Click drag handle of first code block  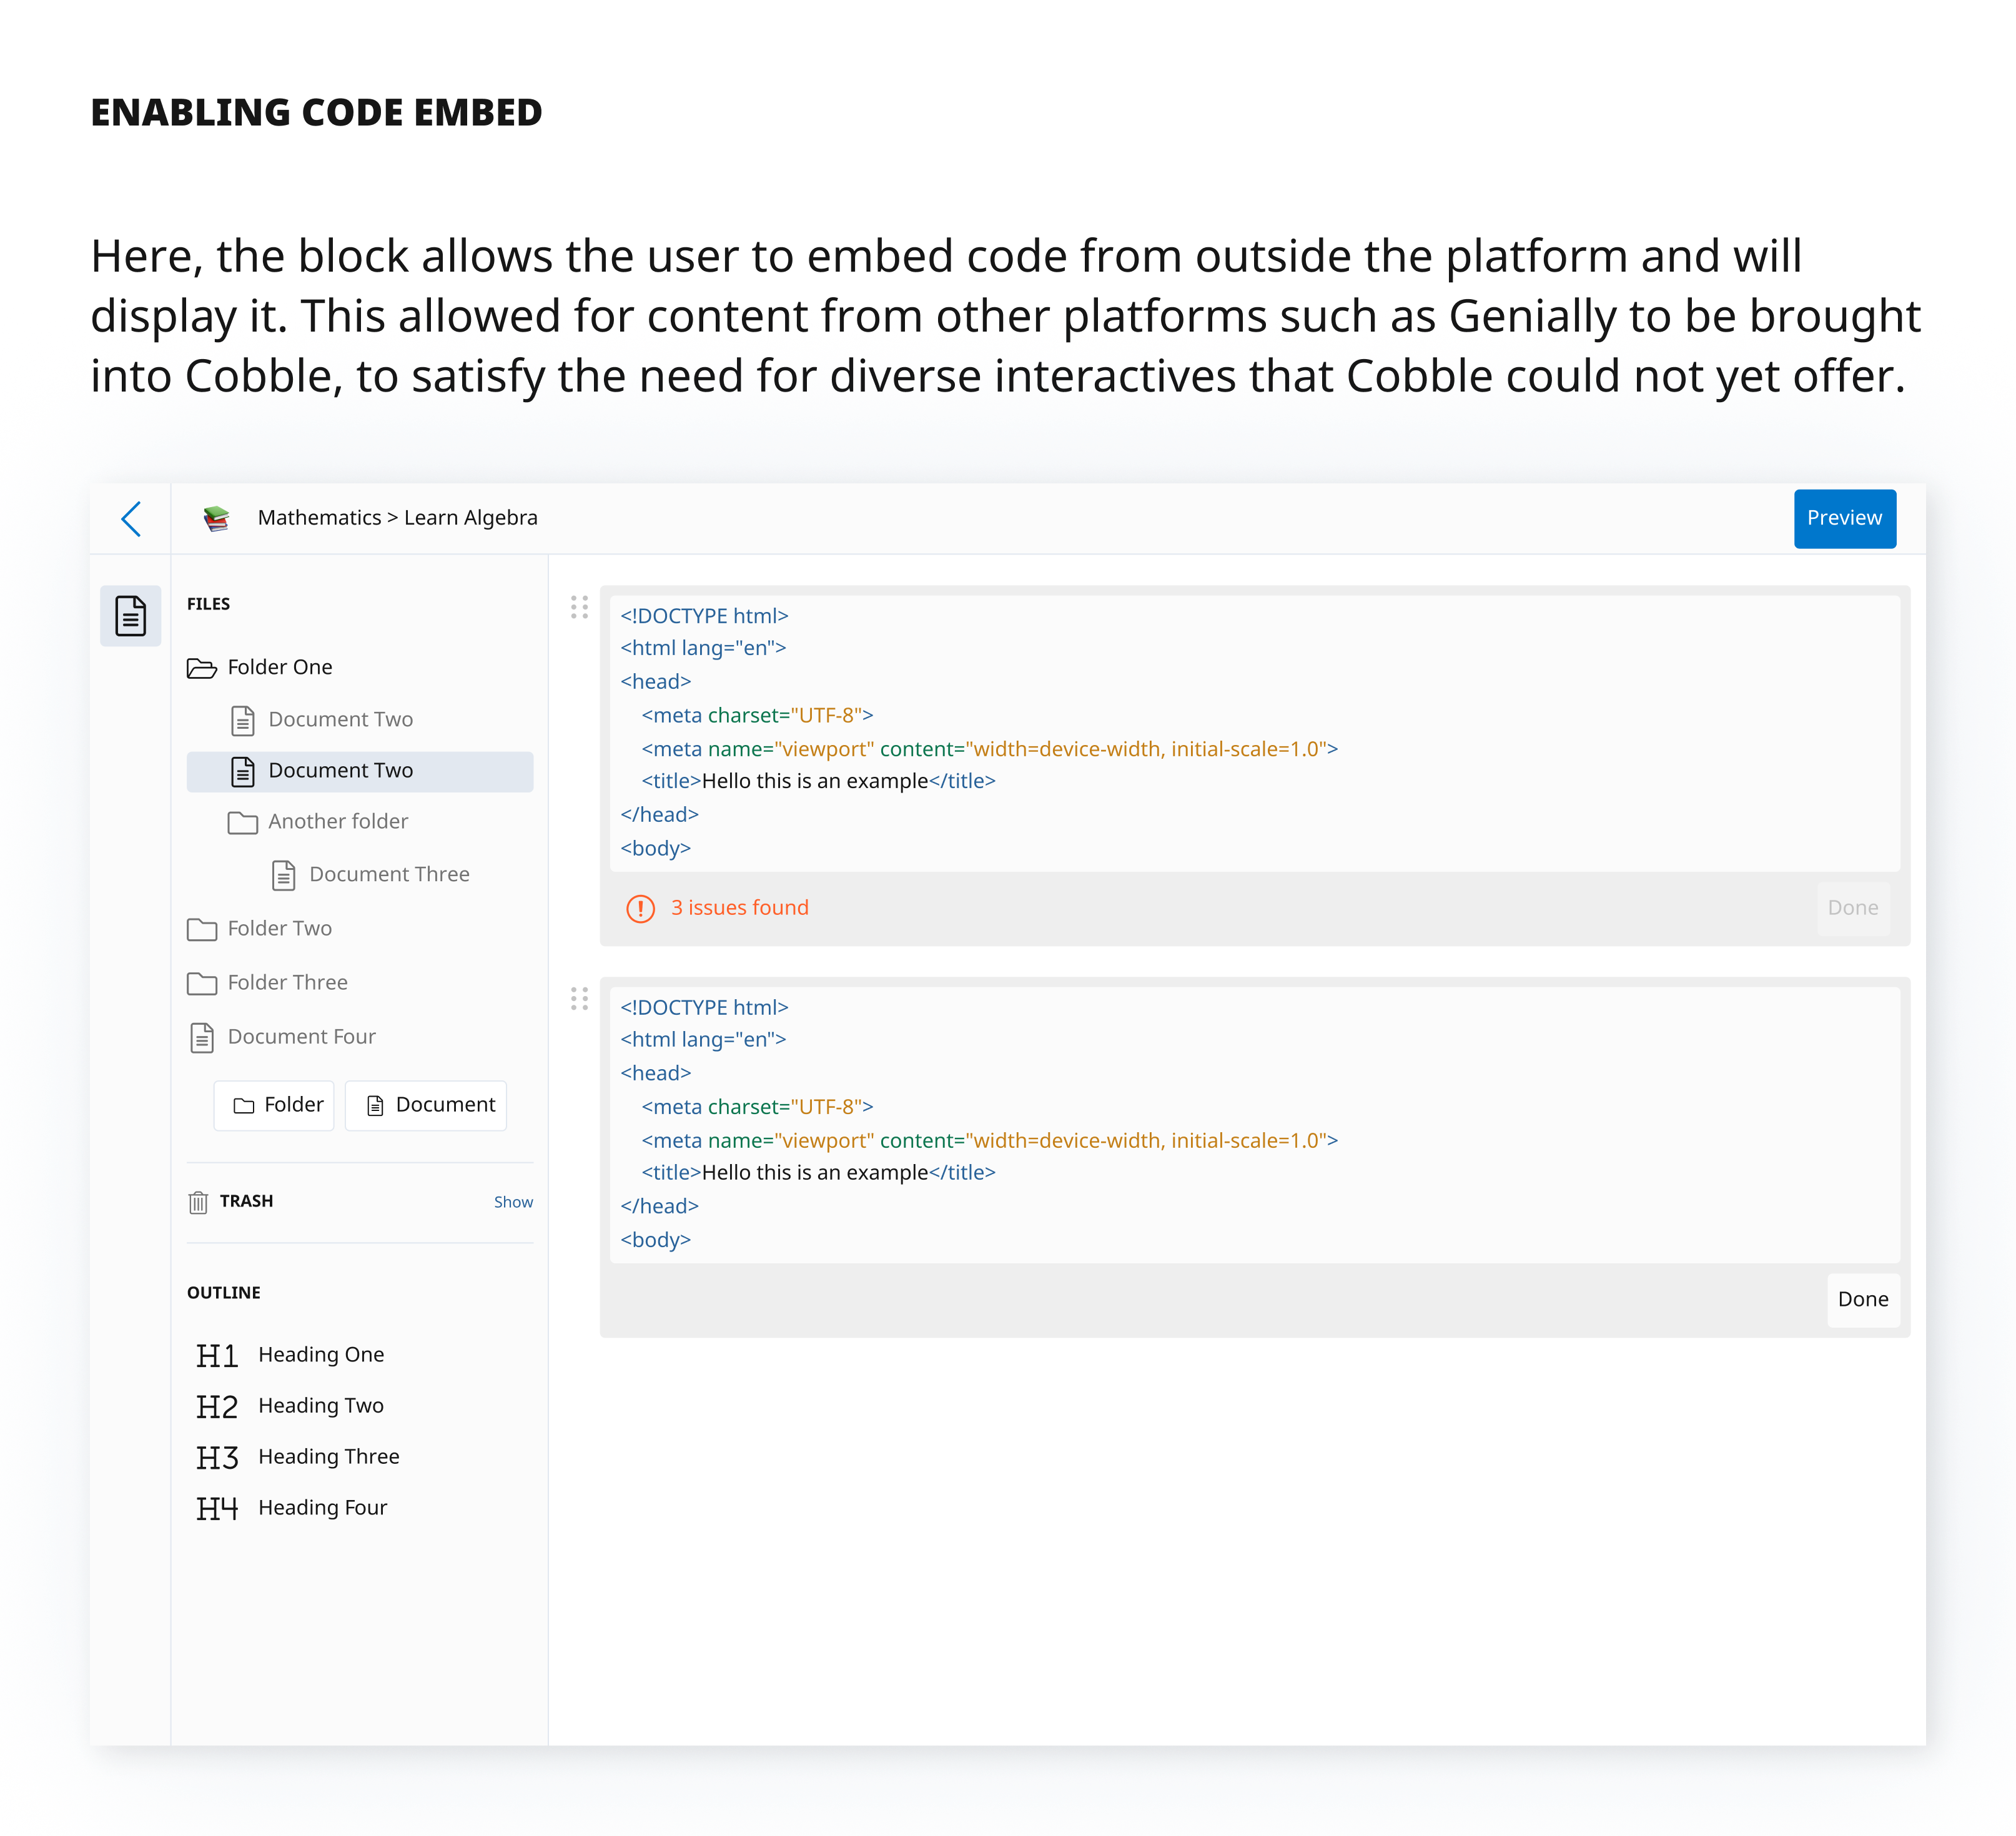click(x=579, y=607)
